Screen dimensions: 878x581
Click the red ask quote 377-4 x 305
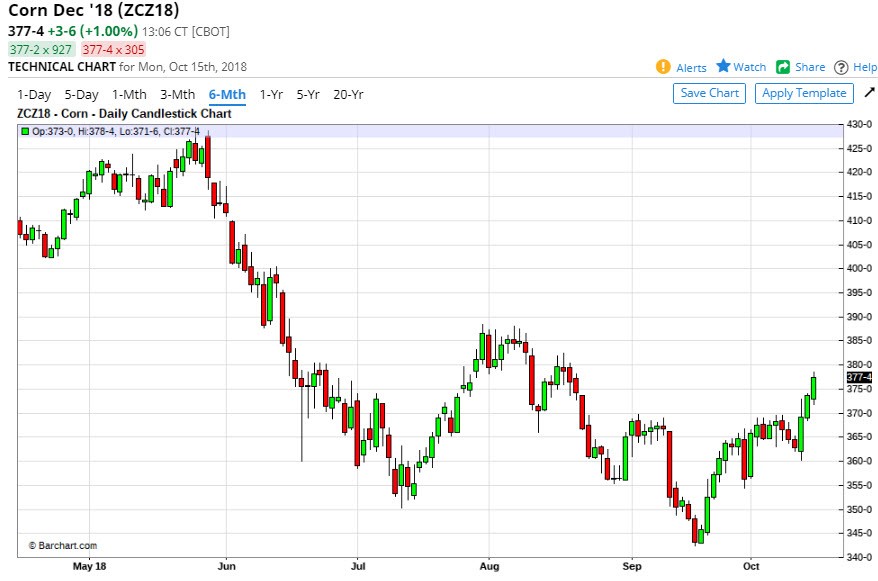coord(114,49)
